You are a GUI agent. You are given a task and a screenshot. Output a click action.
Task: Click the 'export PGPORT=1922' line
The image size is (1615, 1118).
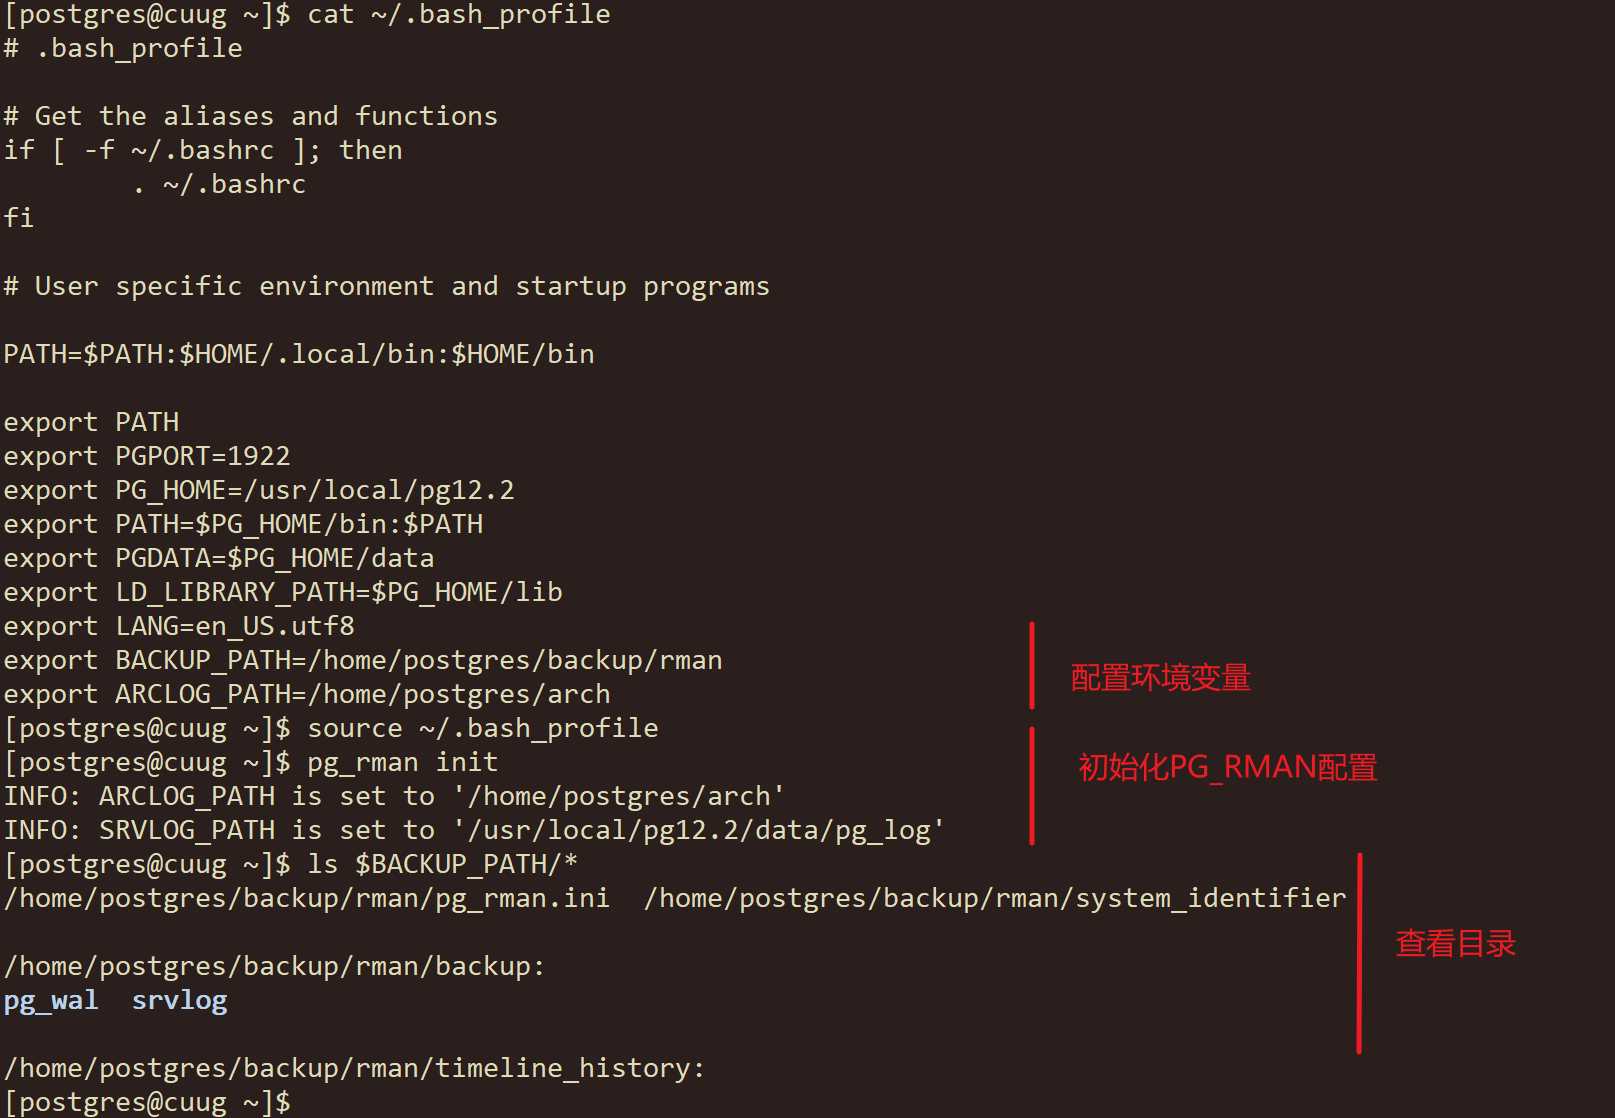(147, 456)
